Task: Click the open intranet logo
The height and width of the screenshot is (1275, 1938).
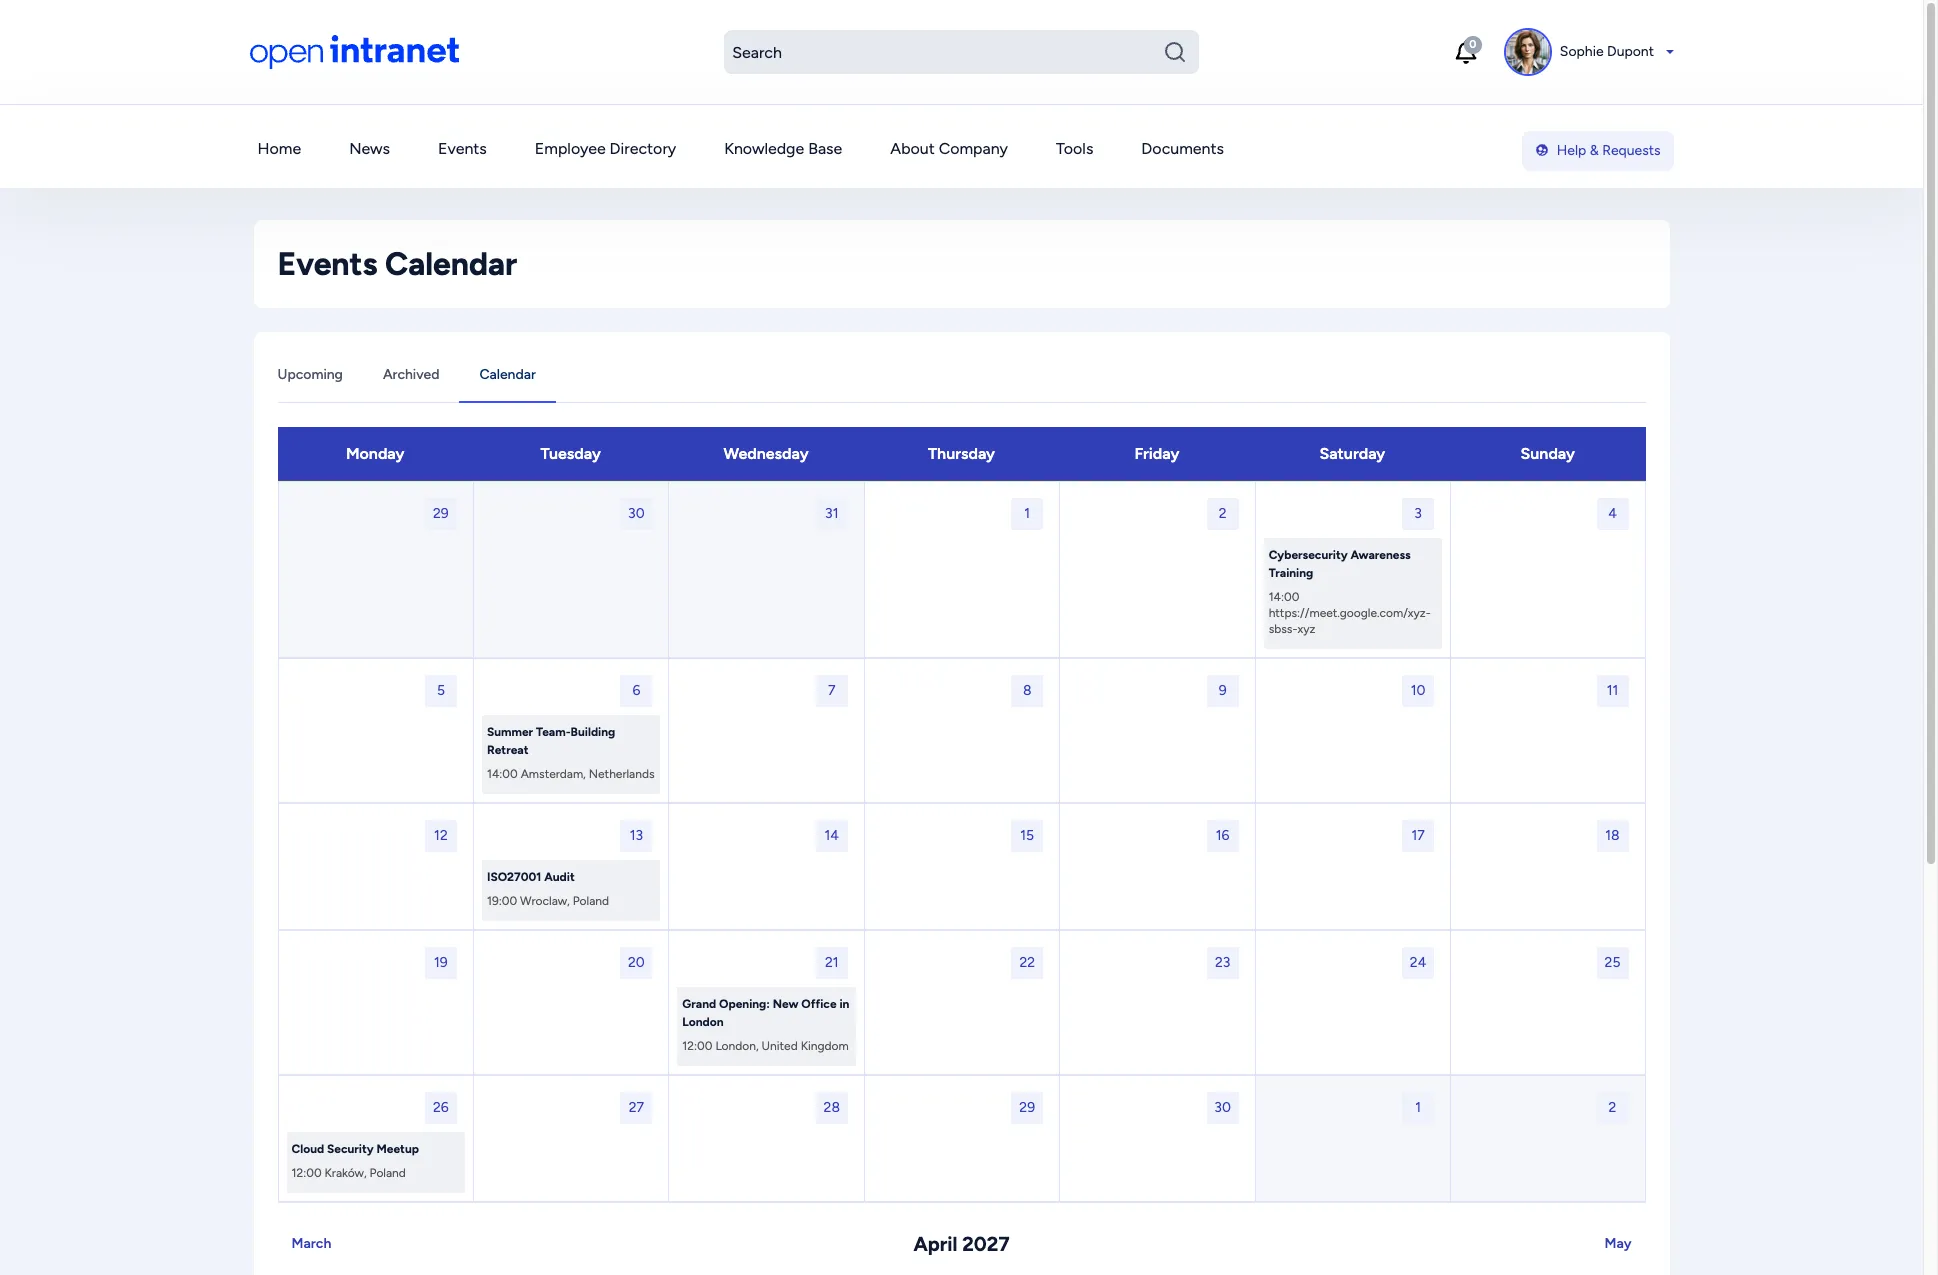Action: coord(354,51)
